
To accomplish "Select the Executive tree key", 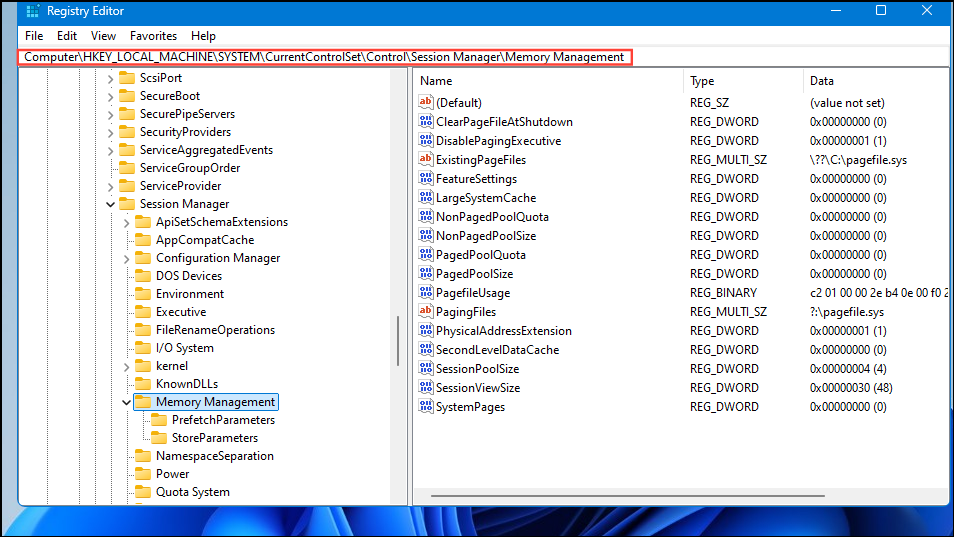I will 181,311.
